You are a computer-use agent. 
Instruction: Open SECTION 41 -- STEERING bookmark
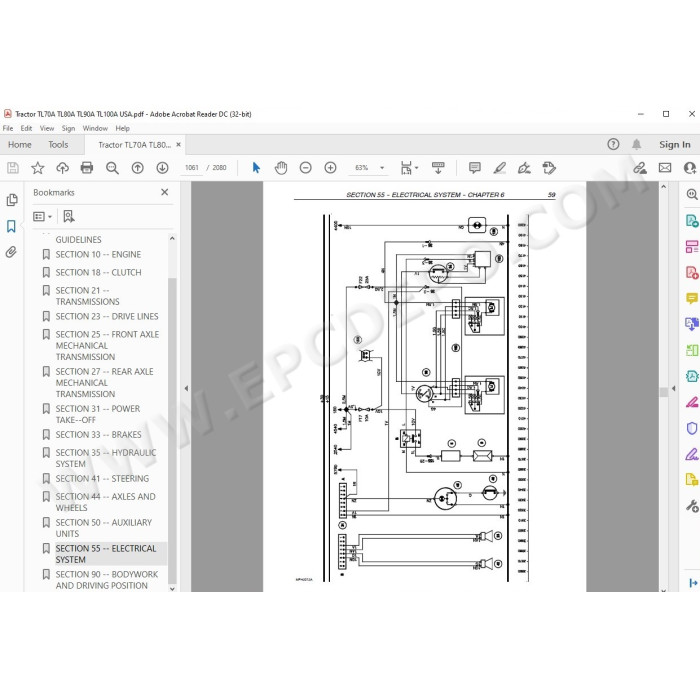click(102, 479)
